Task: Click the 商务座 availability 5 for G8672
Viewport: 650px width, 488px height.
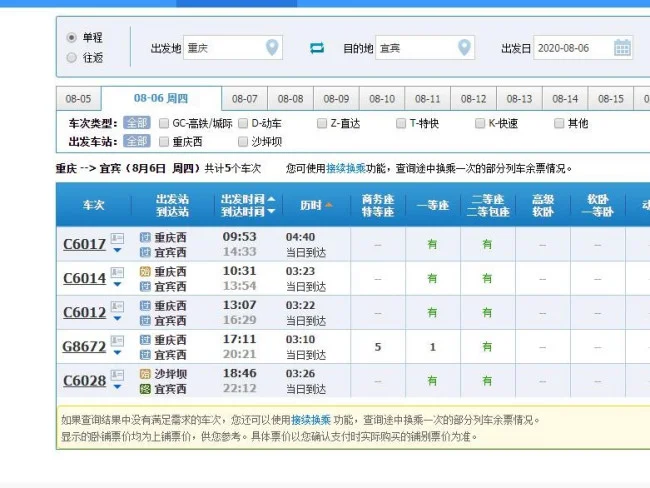Action: (x=378, y=347)
